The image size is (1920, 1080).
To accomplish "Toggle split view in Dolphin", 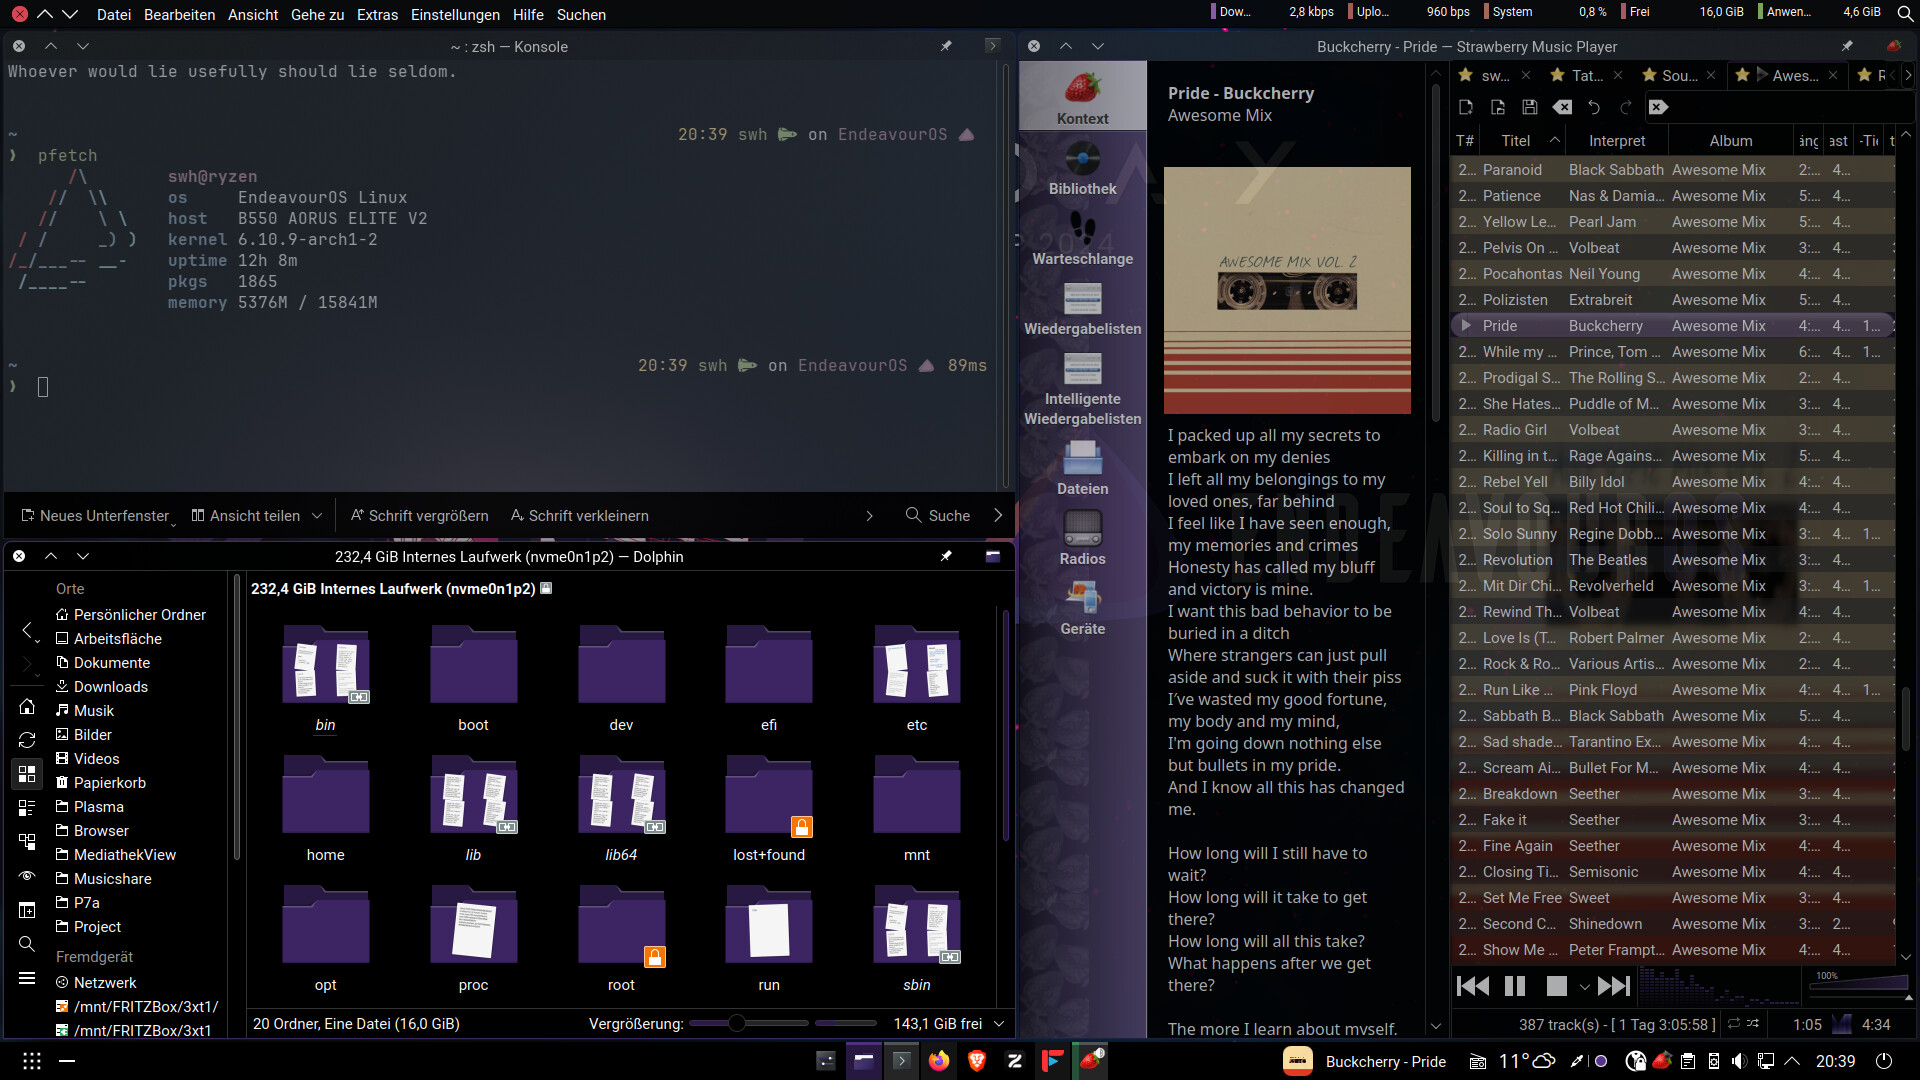I will click(27, 910).
